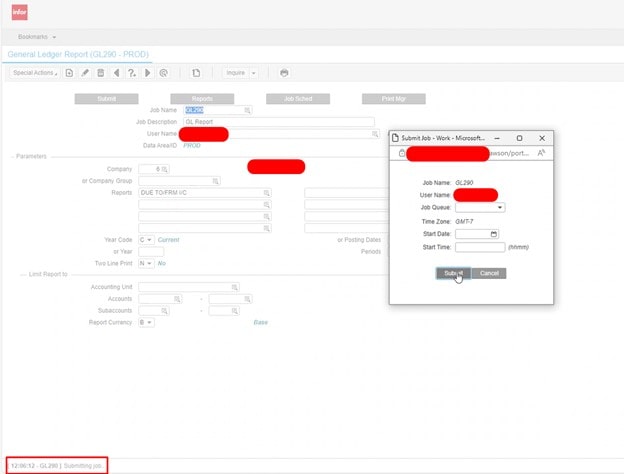The image size is (624, 474).
Task: Expand the Inquire dropdown arrow
Action: 254,73
